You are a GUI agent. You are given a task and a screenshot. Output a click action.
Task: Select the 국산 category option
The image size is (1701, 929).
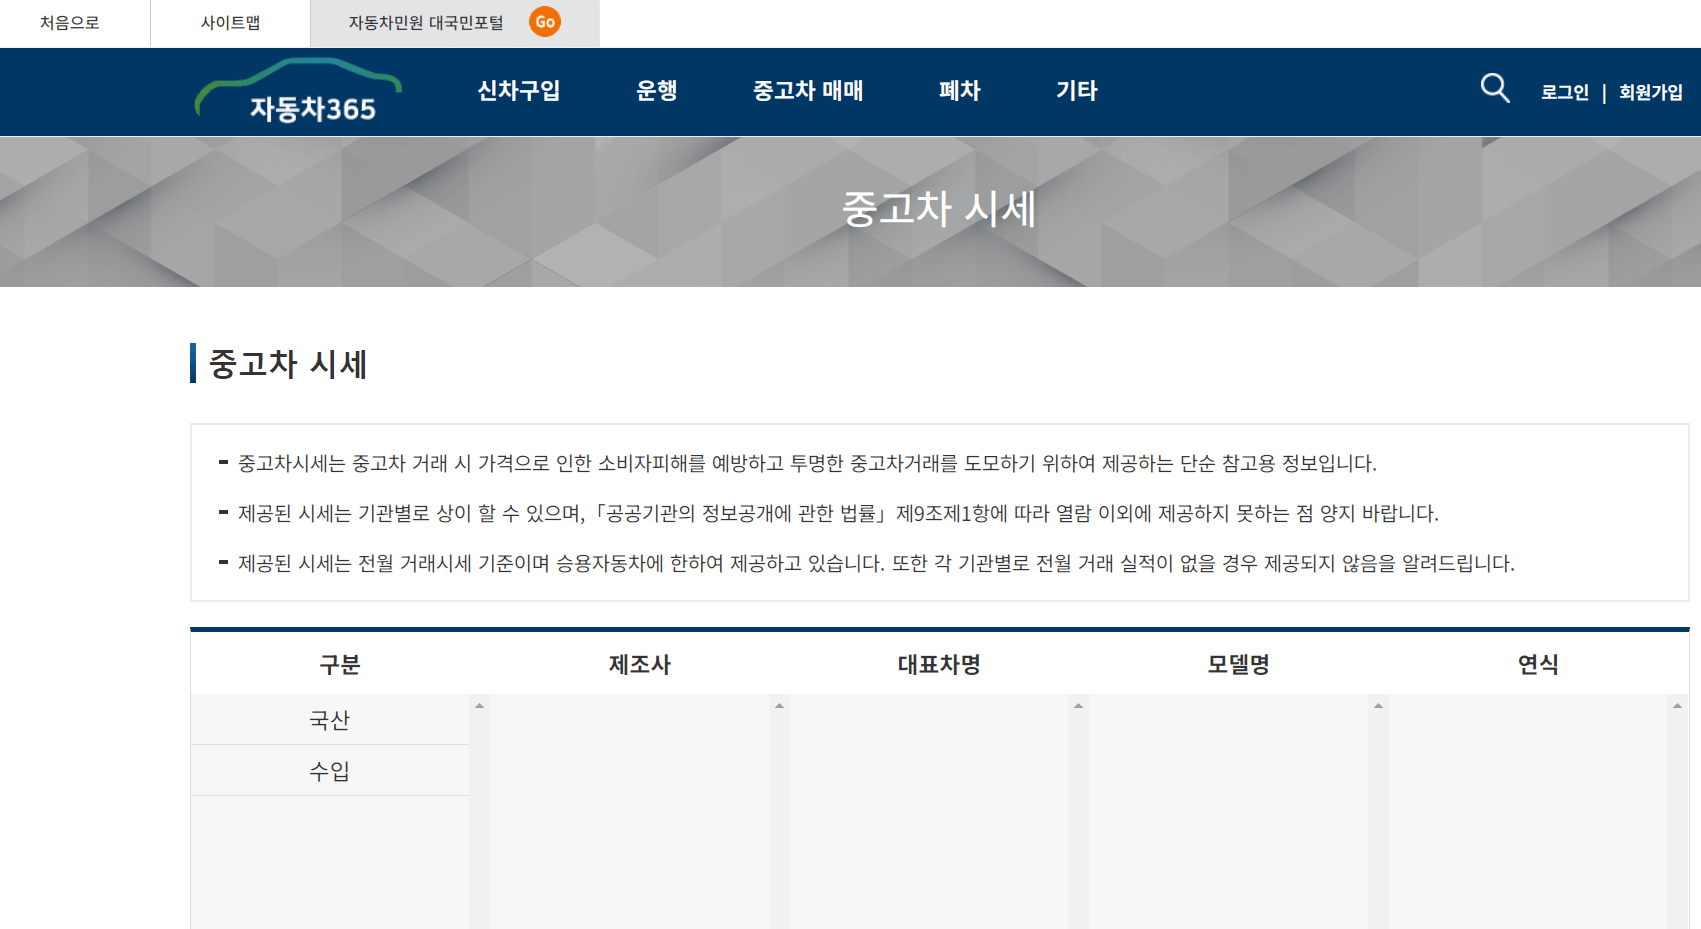[x=330, y=719]
